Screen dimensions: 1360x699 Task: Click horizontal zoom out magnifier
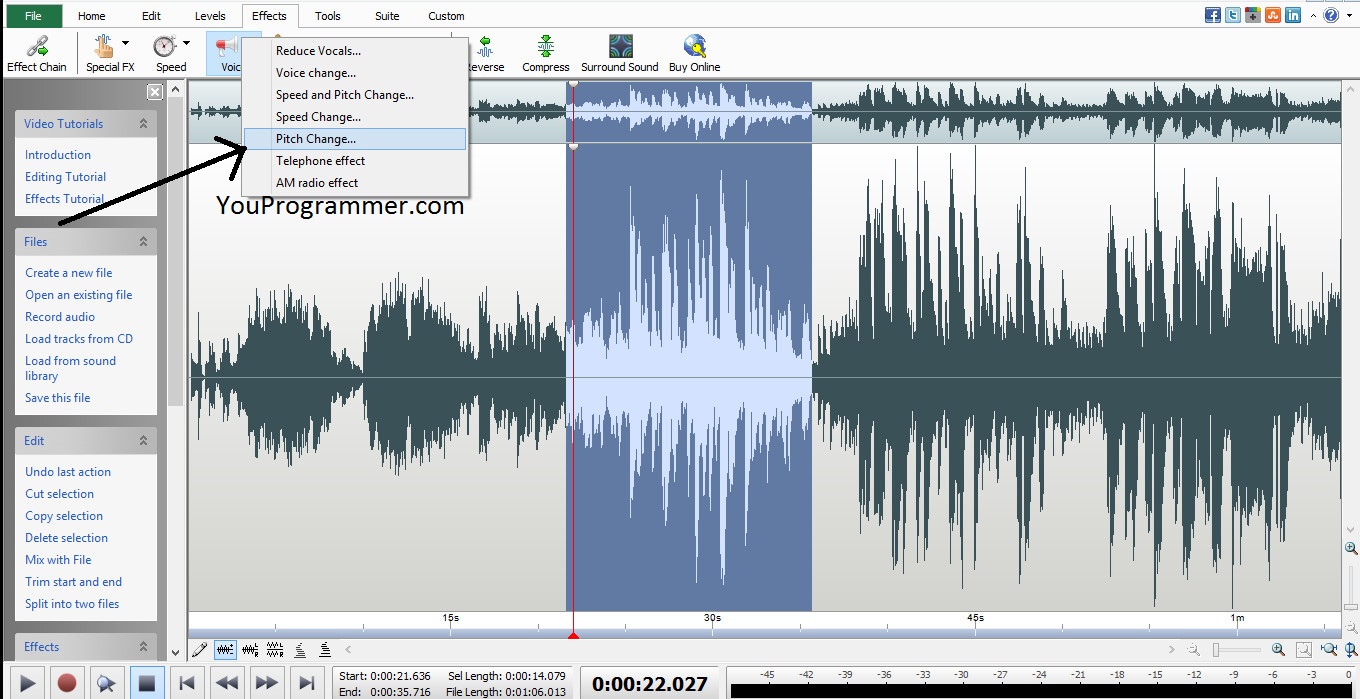coord(1193,649)
